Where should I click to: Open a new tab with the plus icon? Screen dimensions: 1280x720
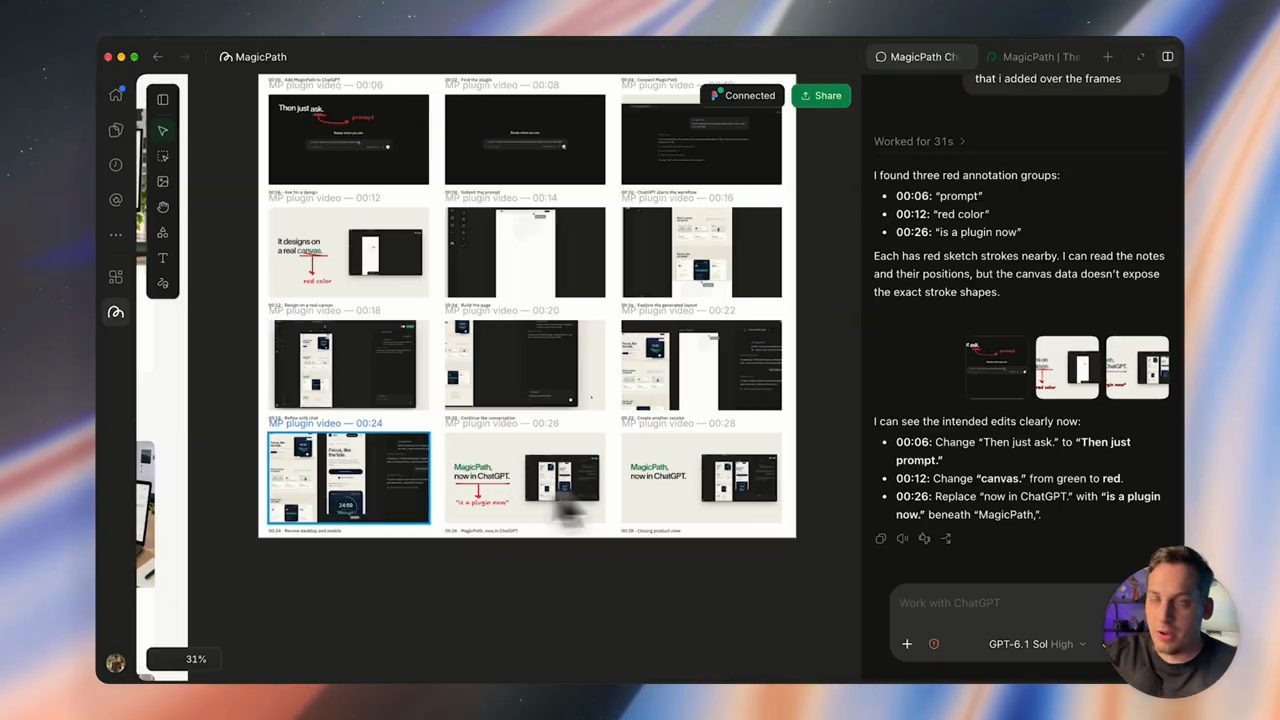pos(1107,57)
